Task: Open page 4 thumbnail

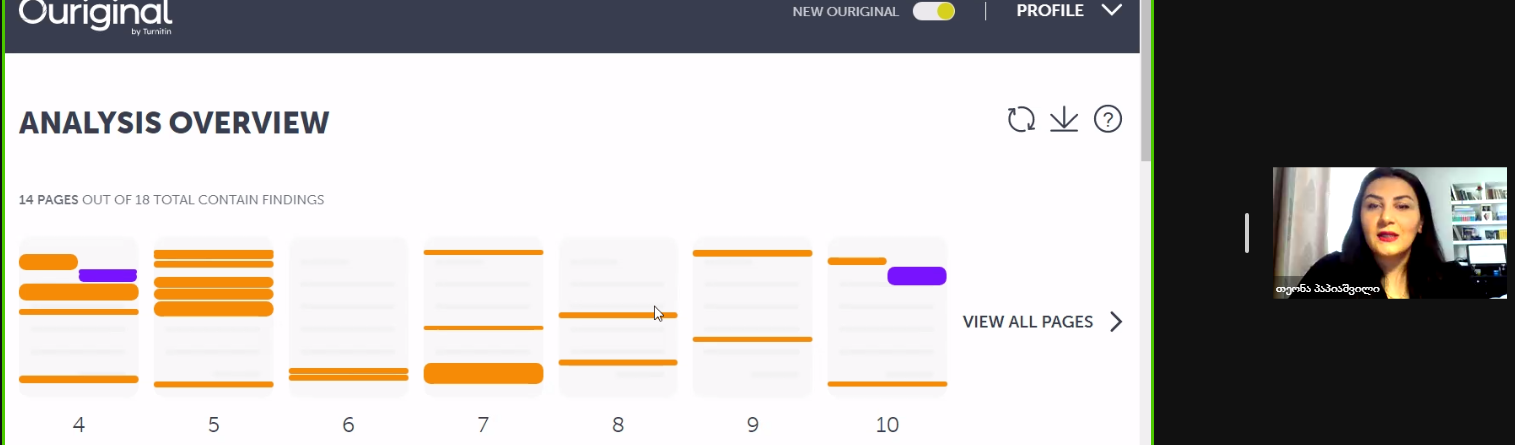Action: click(79, 316)
